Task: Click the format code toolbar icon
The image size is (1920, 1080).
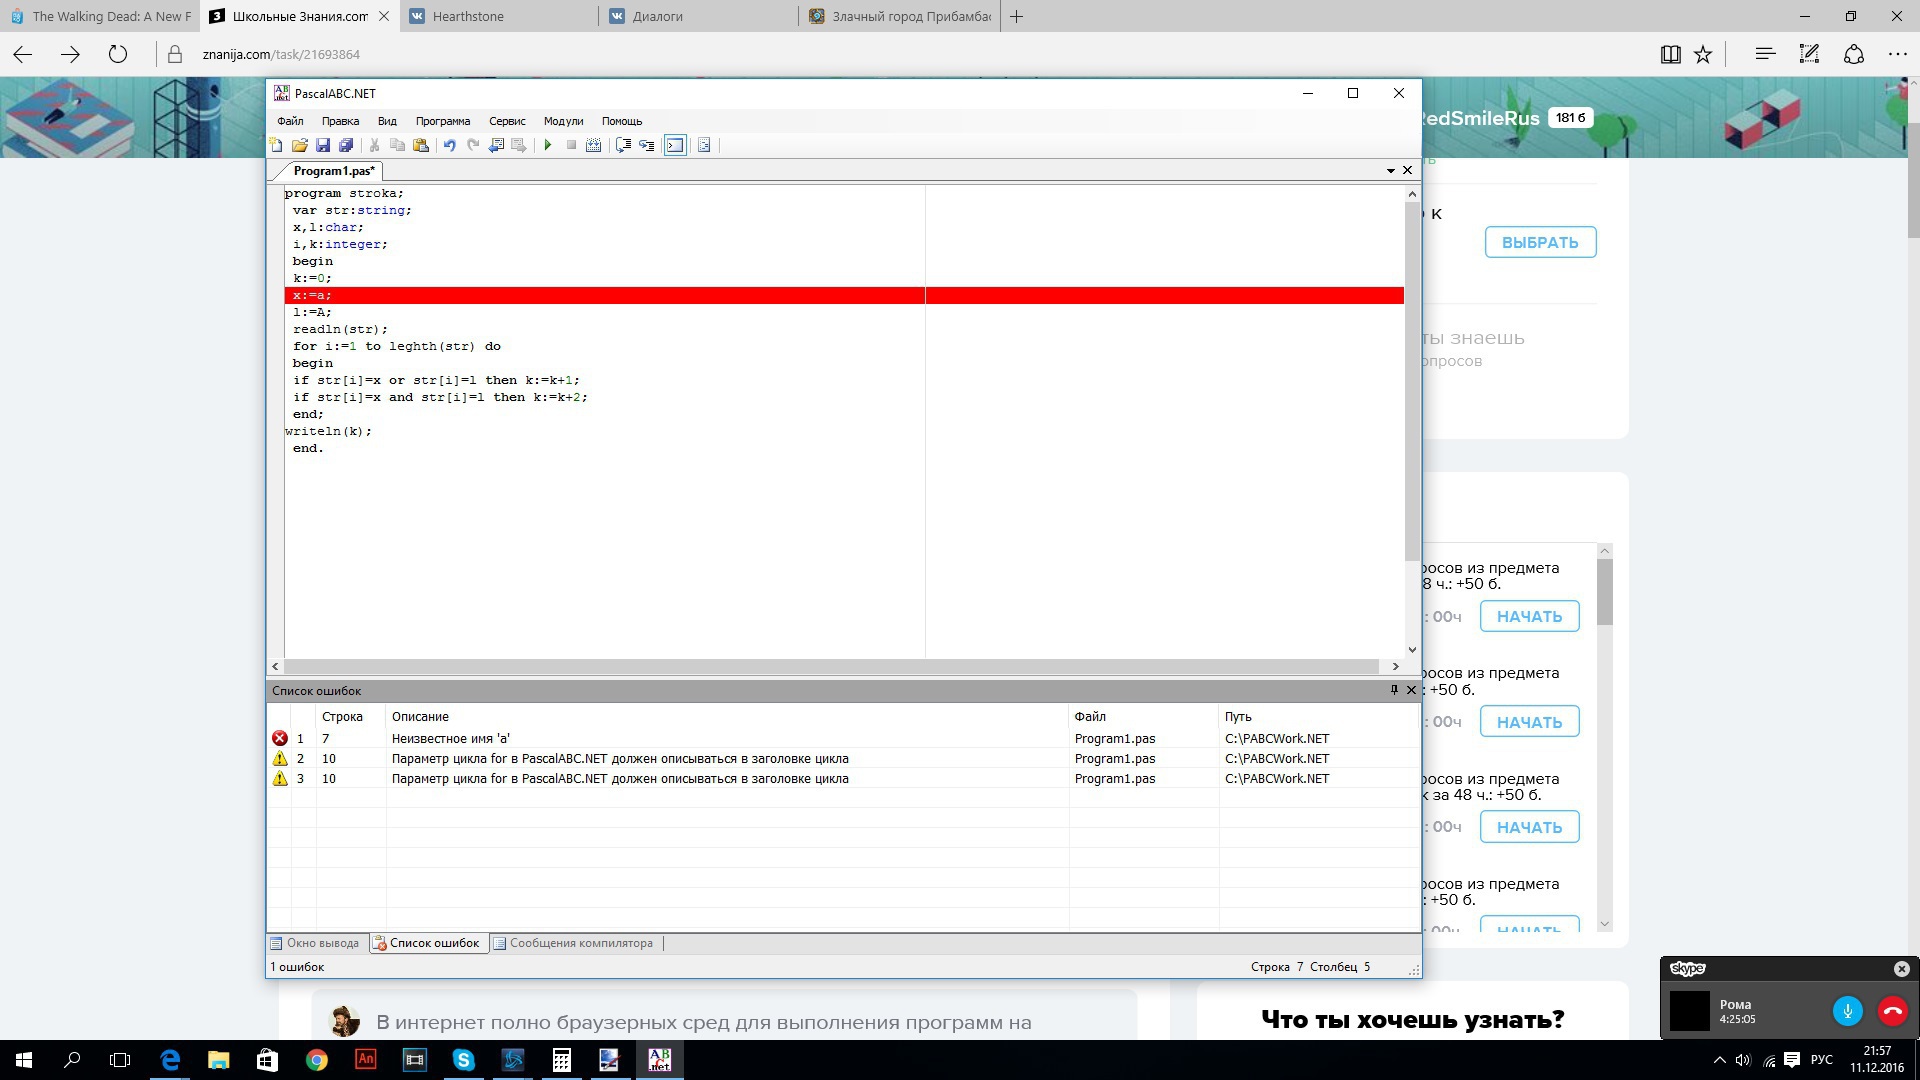Action: (x=704, y=145)
